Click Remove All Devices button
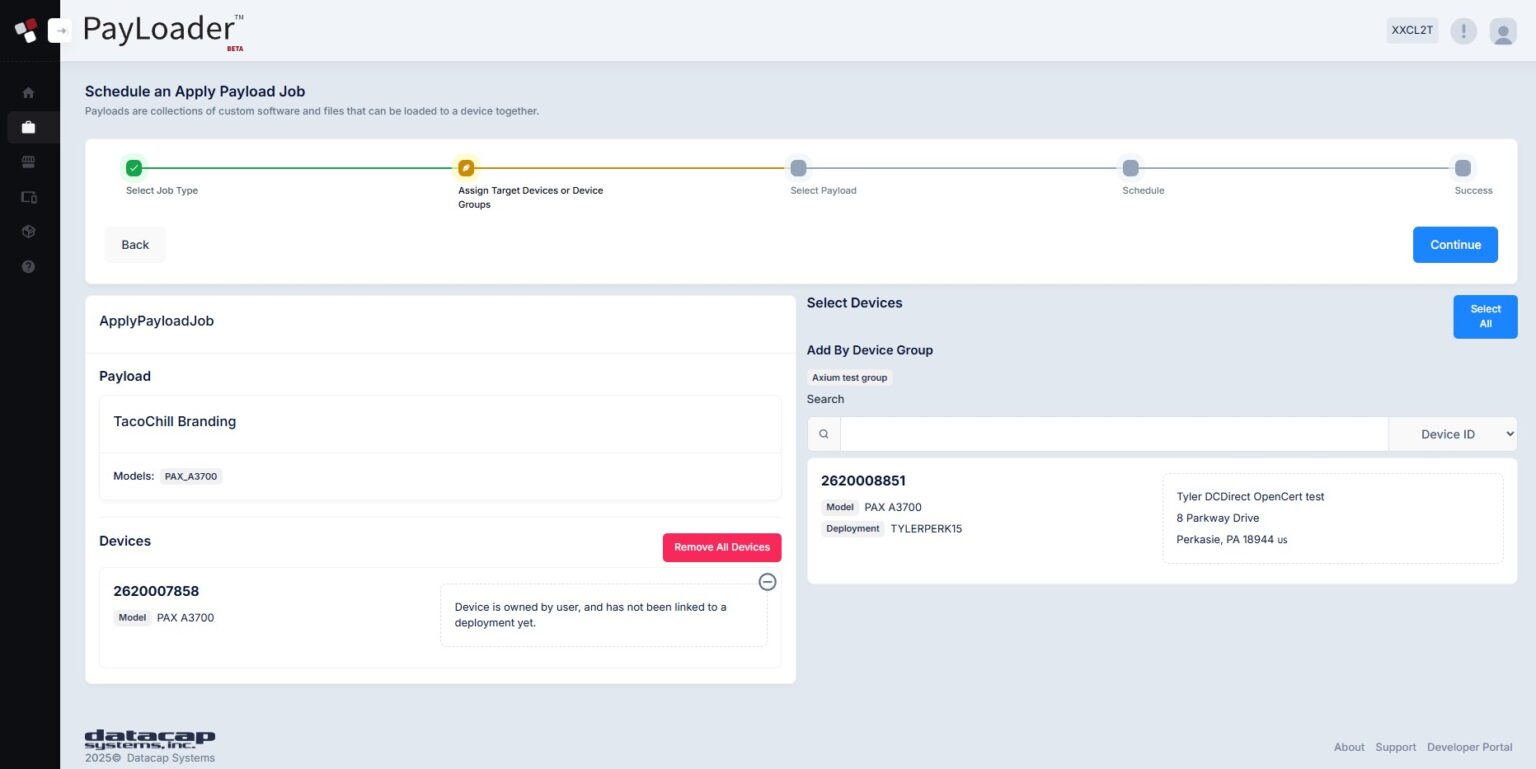 click(722, 547)
